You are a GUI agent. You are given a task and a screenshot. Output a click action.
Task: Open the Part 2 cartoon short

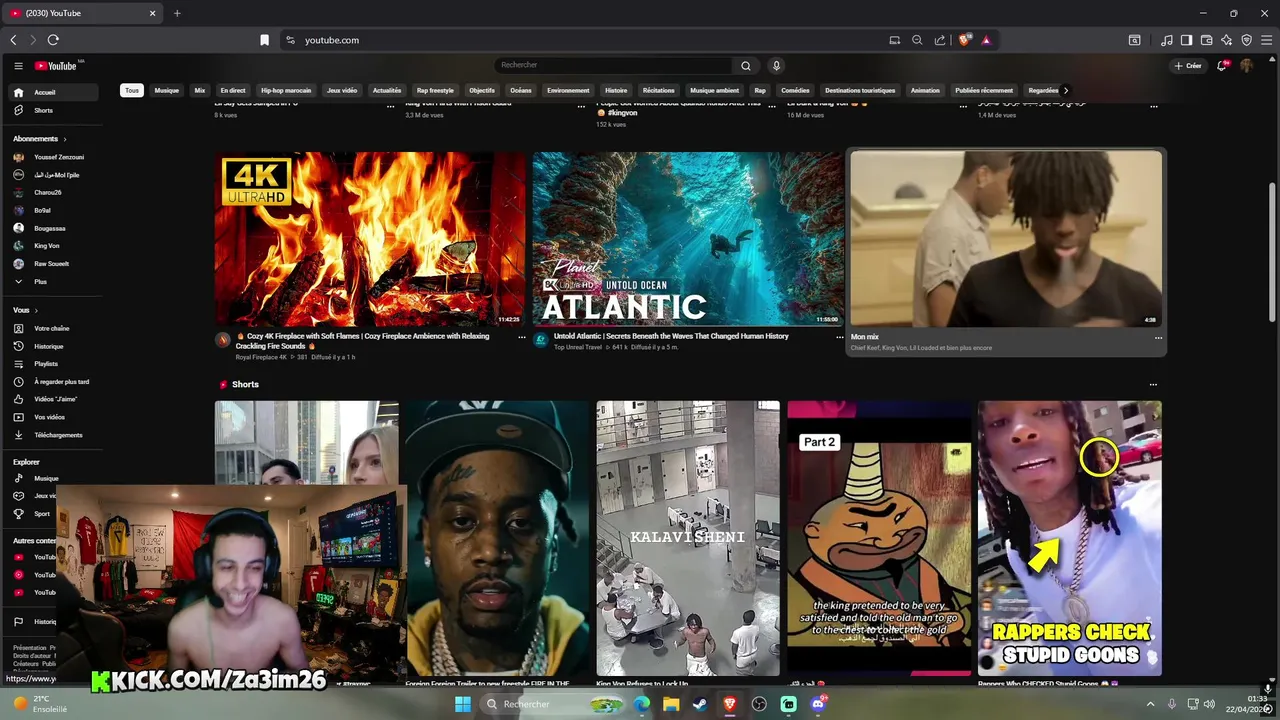[x=879, y=538]
